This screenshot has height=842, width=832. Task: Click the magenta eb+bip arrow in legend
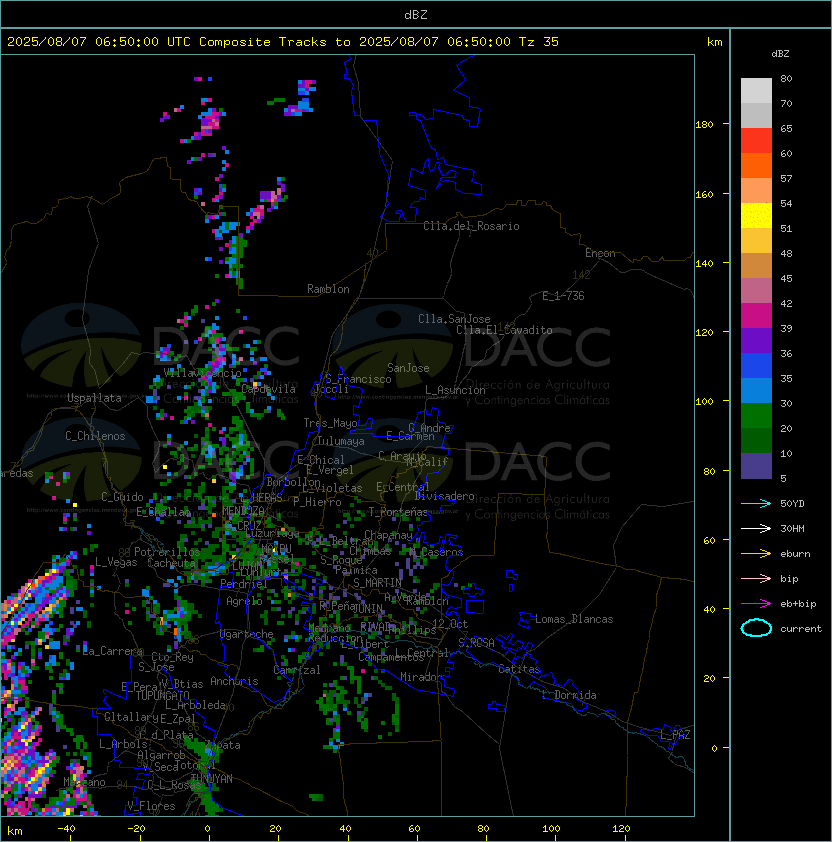pyautogui.click(x=756, y=604)
